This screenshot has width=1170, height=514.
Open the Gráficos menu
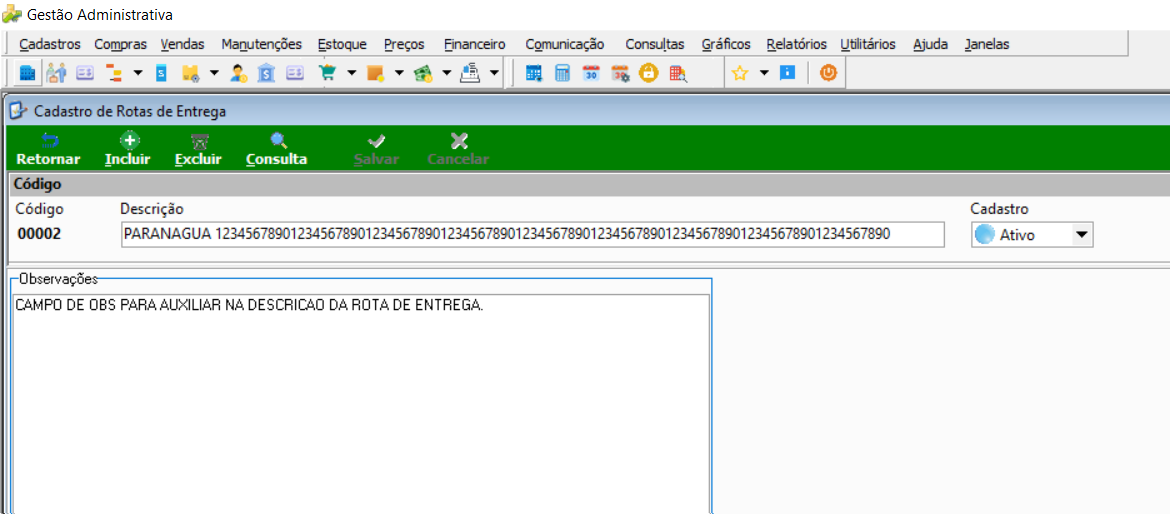[x=726, y=44]
